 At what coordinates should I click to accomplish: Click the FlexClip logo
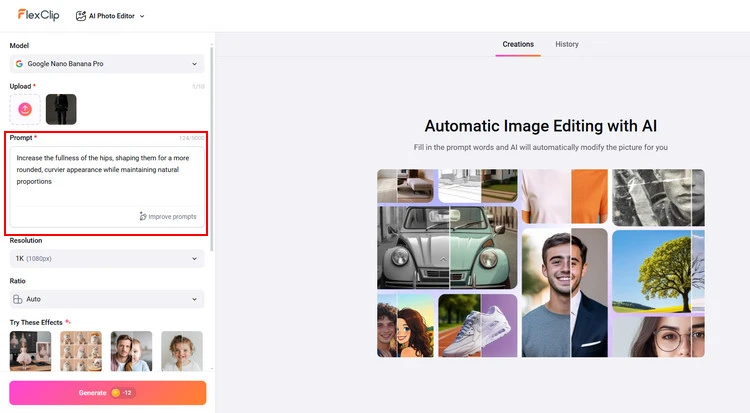click(38, 15)
